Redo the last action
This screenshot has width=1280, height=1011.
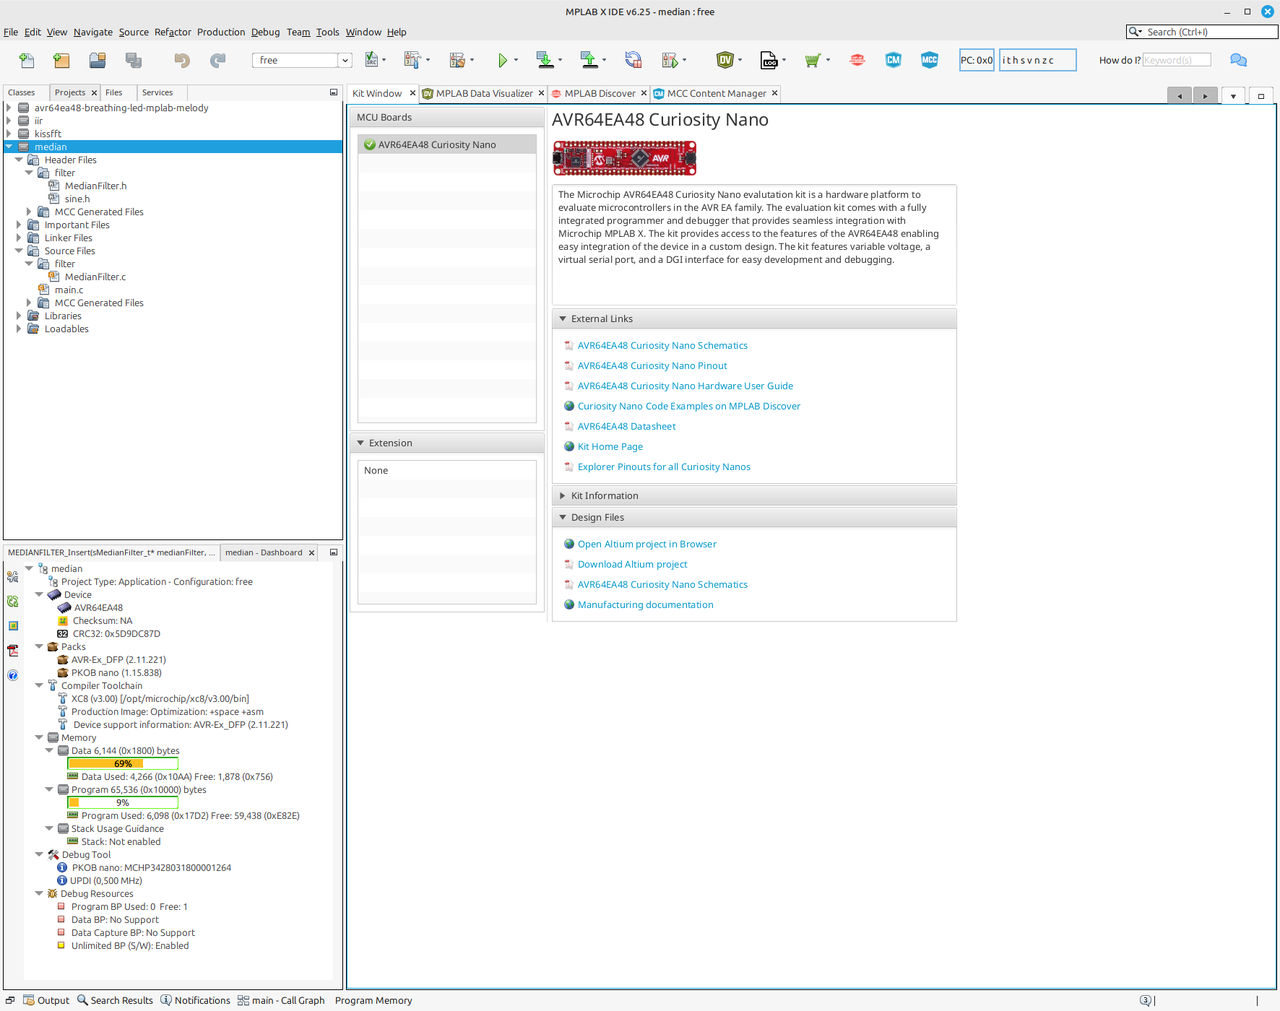point(217,60)
